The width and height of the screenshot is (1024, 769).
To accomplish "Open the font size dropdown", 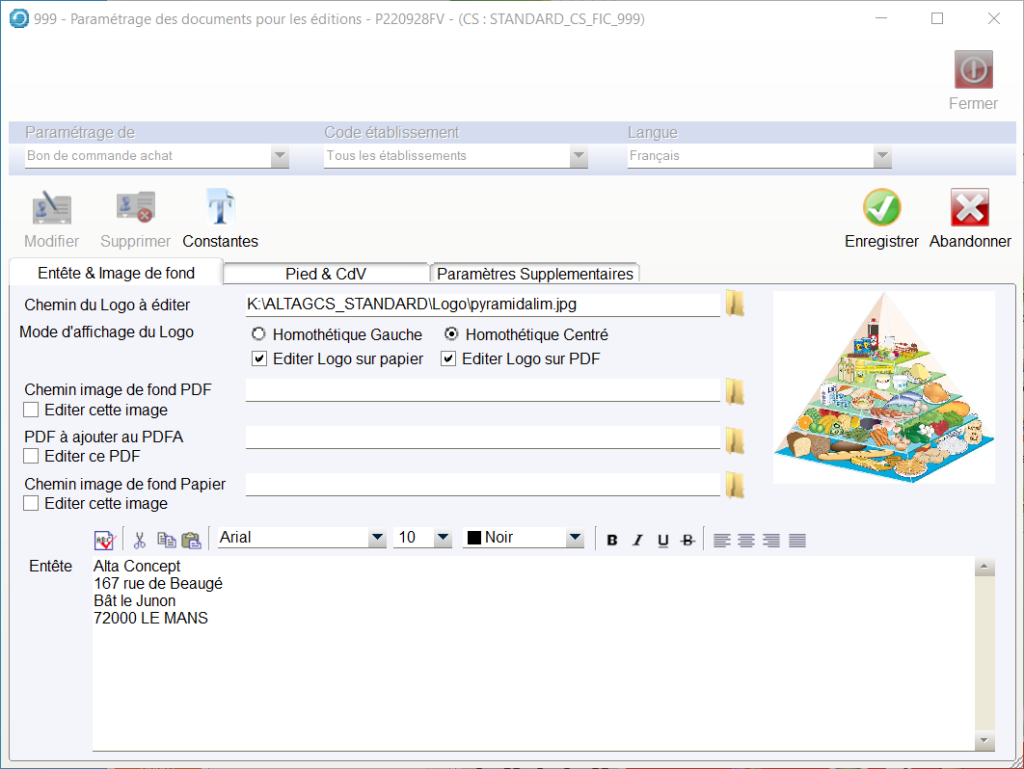I will [442, 538].
